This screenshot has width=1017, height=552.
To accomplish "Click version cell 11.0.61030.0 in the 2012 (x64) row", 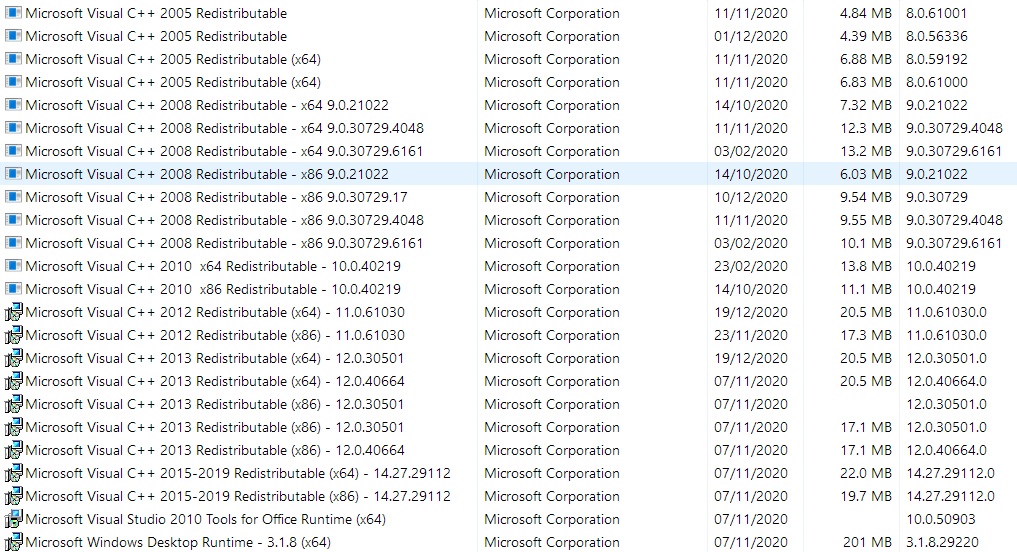I will (x=946, y=313).
